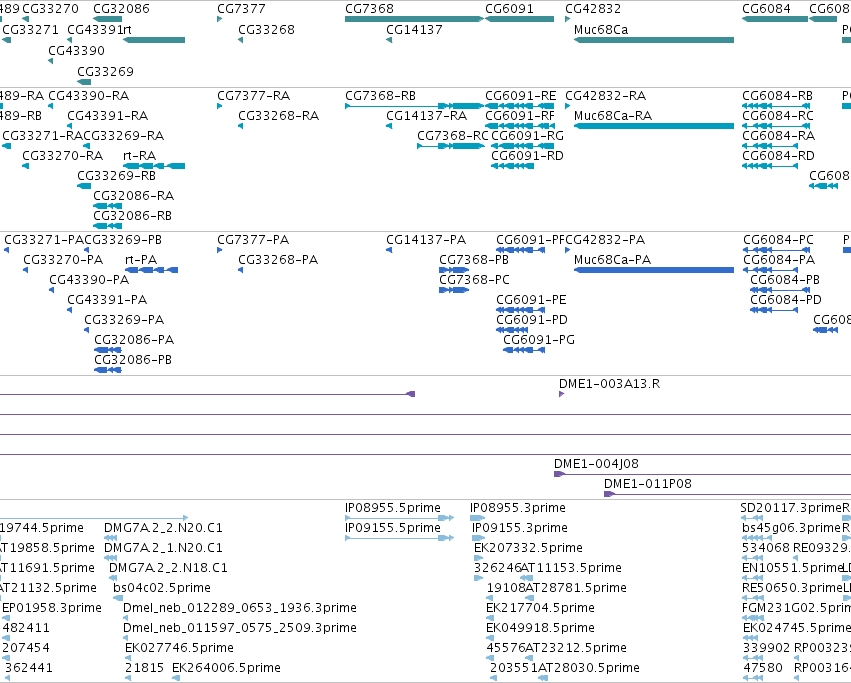
Task: Select the EK207332.5prime label
Action: [x=528, y=547]
